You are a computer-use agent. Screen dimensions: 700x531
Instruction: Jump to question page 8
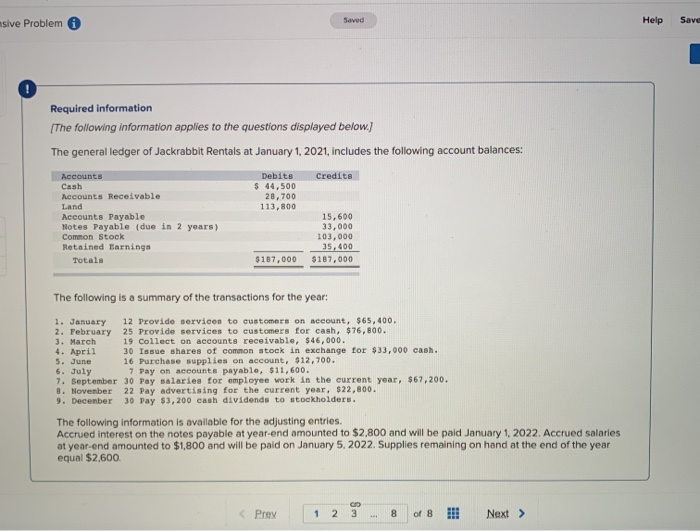pos(394,514)
